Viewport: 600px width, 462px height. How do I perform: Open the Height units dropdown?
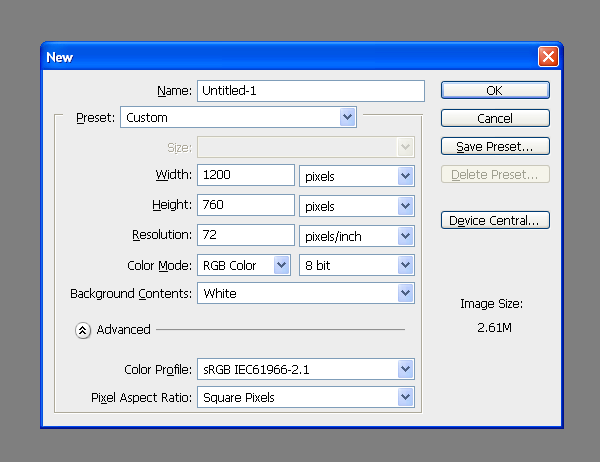tap(357, 206)
